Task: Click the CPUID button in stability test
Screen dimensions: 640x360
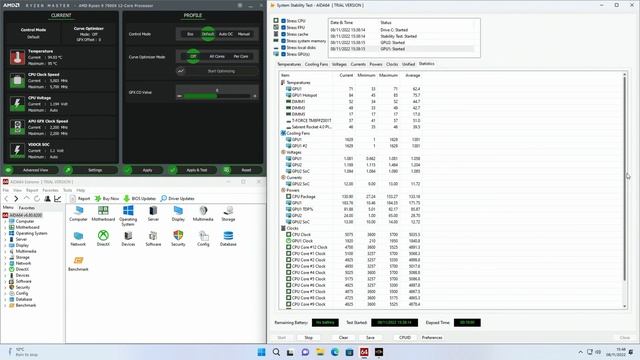Action: click(x=405, y=338)
